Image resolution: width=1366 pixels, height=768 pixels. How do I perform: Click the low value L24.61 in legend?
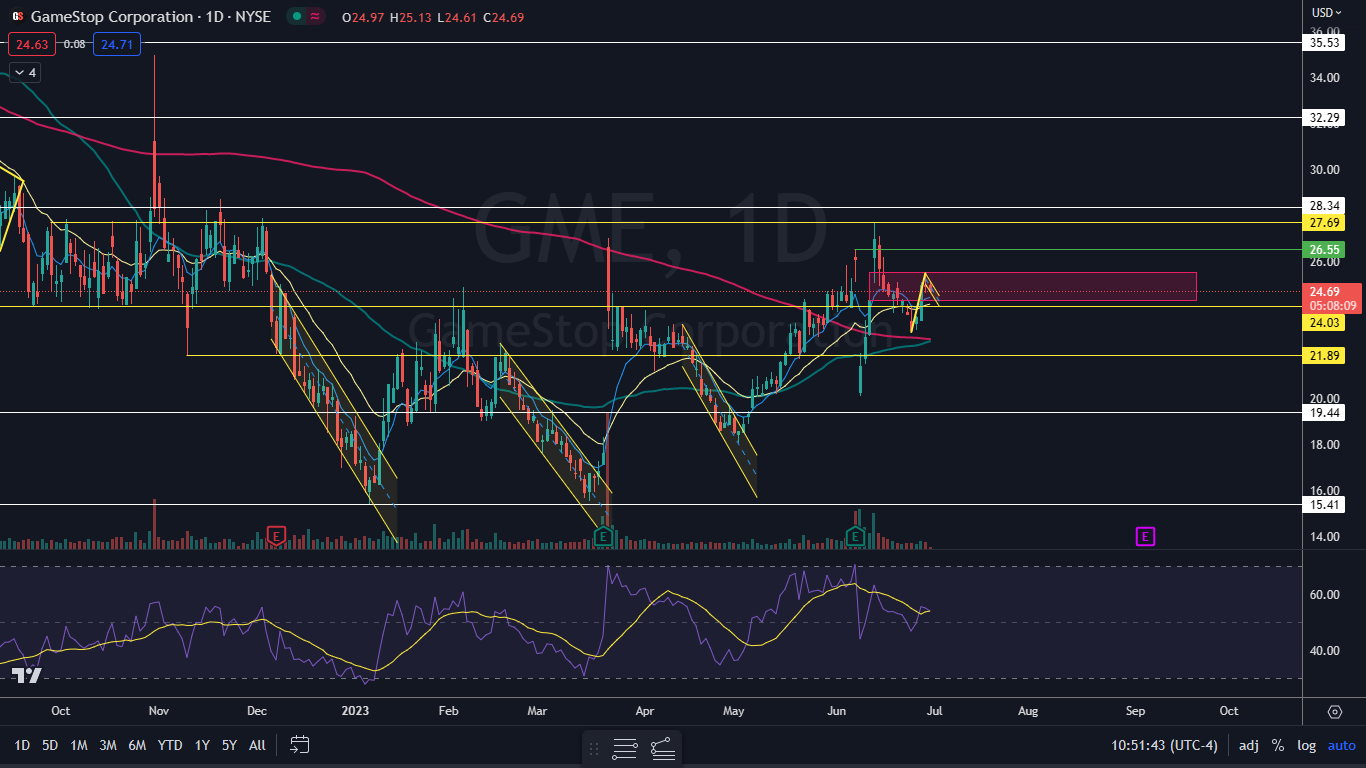(456, 17)
